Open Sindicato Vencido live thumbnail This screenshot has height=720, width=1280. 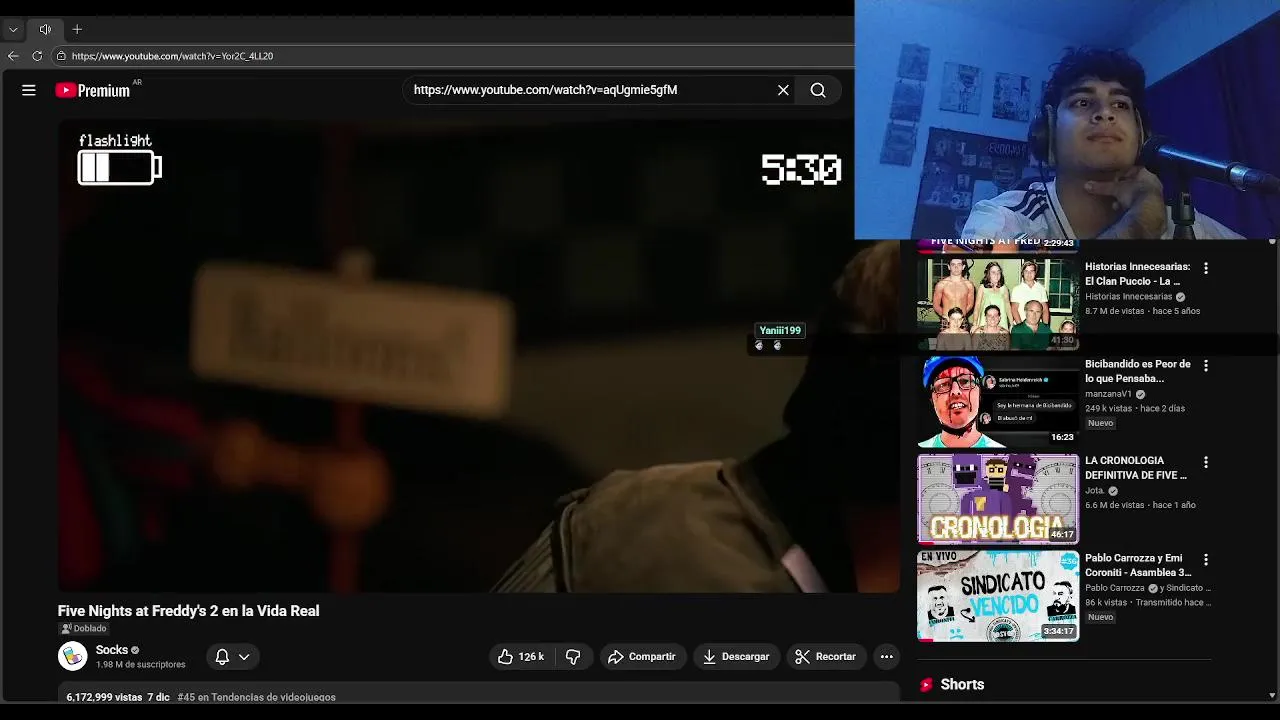point(998,595)
